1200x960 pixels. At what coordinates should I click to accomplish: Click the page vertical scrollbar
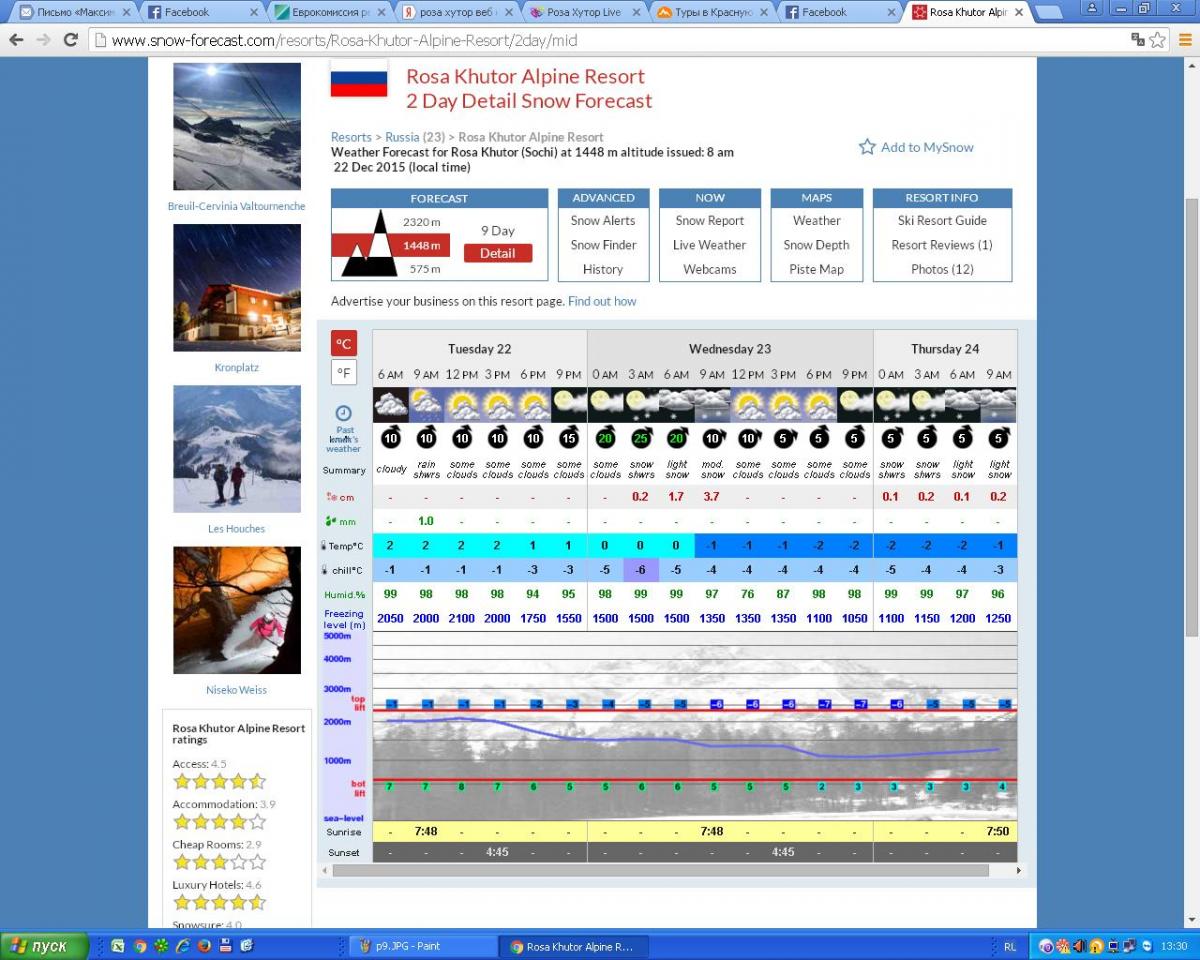1191,417
